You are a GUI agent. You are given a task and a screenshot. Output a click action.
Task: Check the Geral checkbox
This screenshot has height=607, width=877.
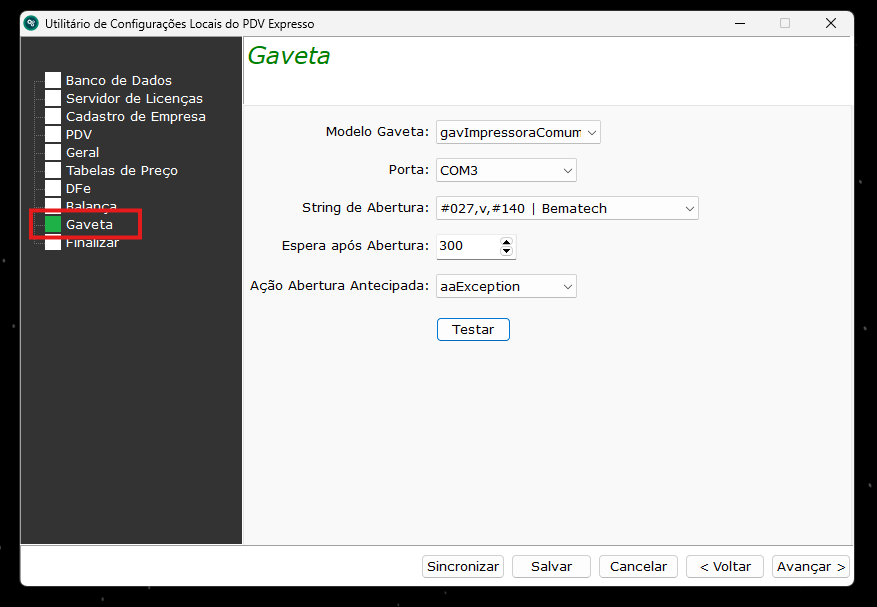[x=51, y=152]
